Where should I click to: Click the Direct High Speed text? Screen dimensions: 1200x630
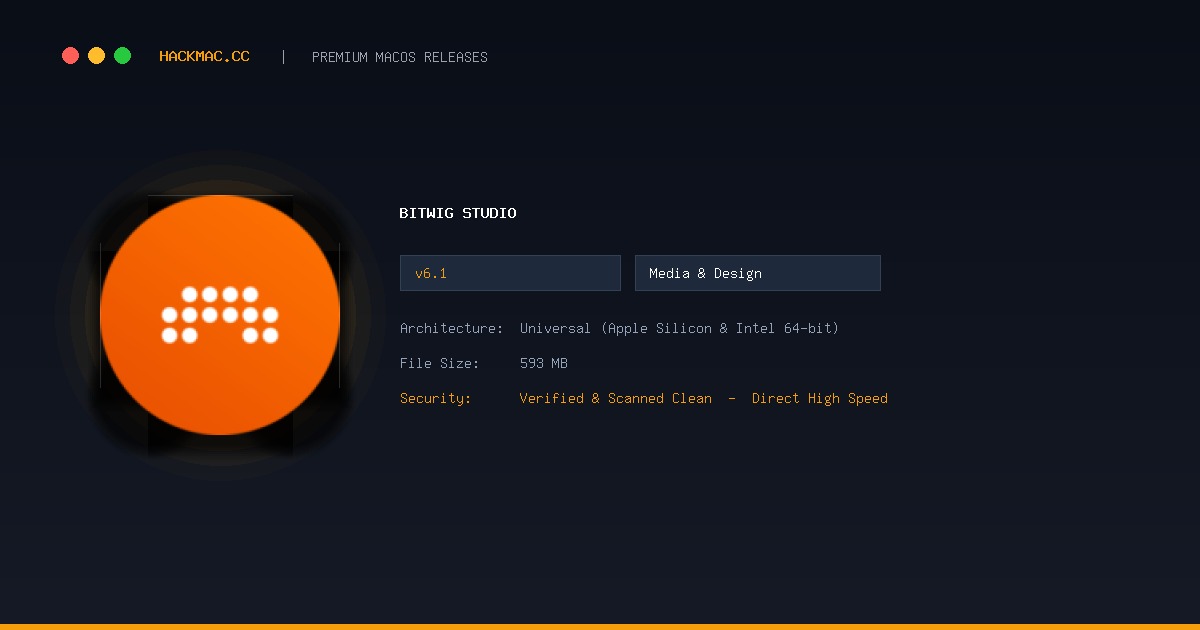tap(820, 398)
